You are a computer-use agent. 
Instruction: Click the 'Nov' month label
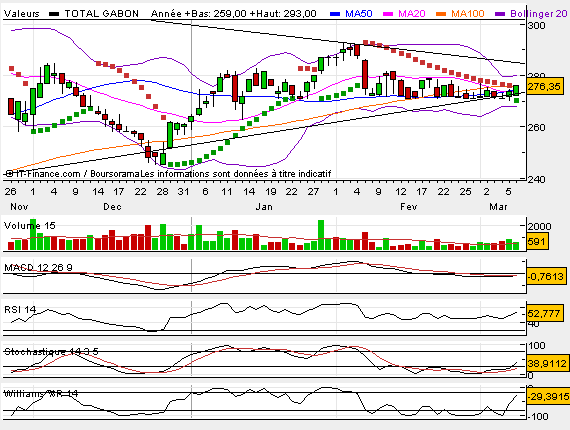pyautogui.click(x=19, y=206)
